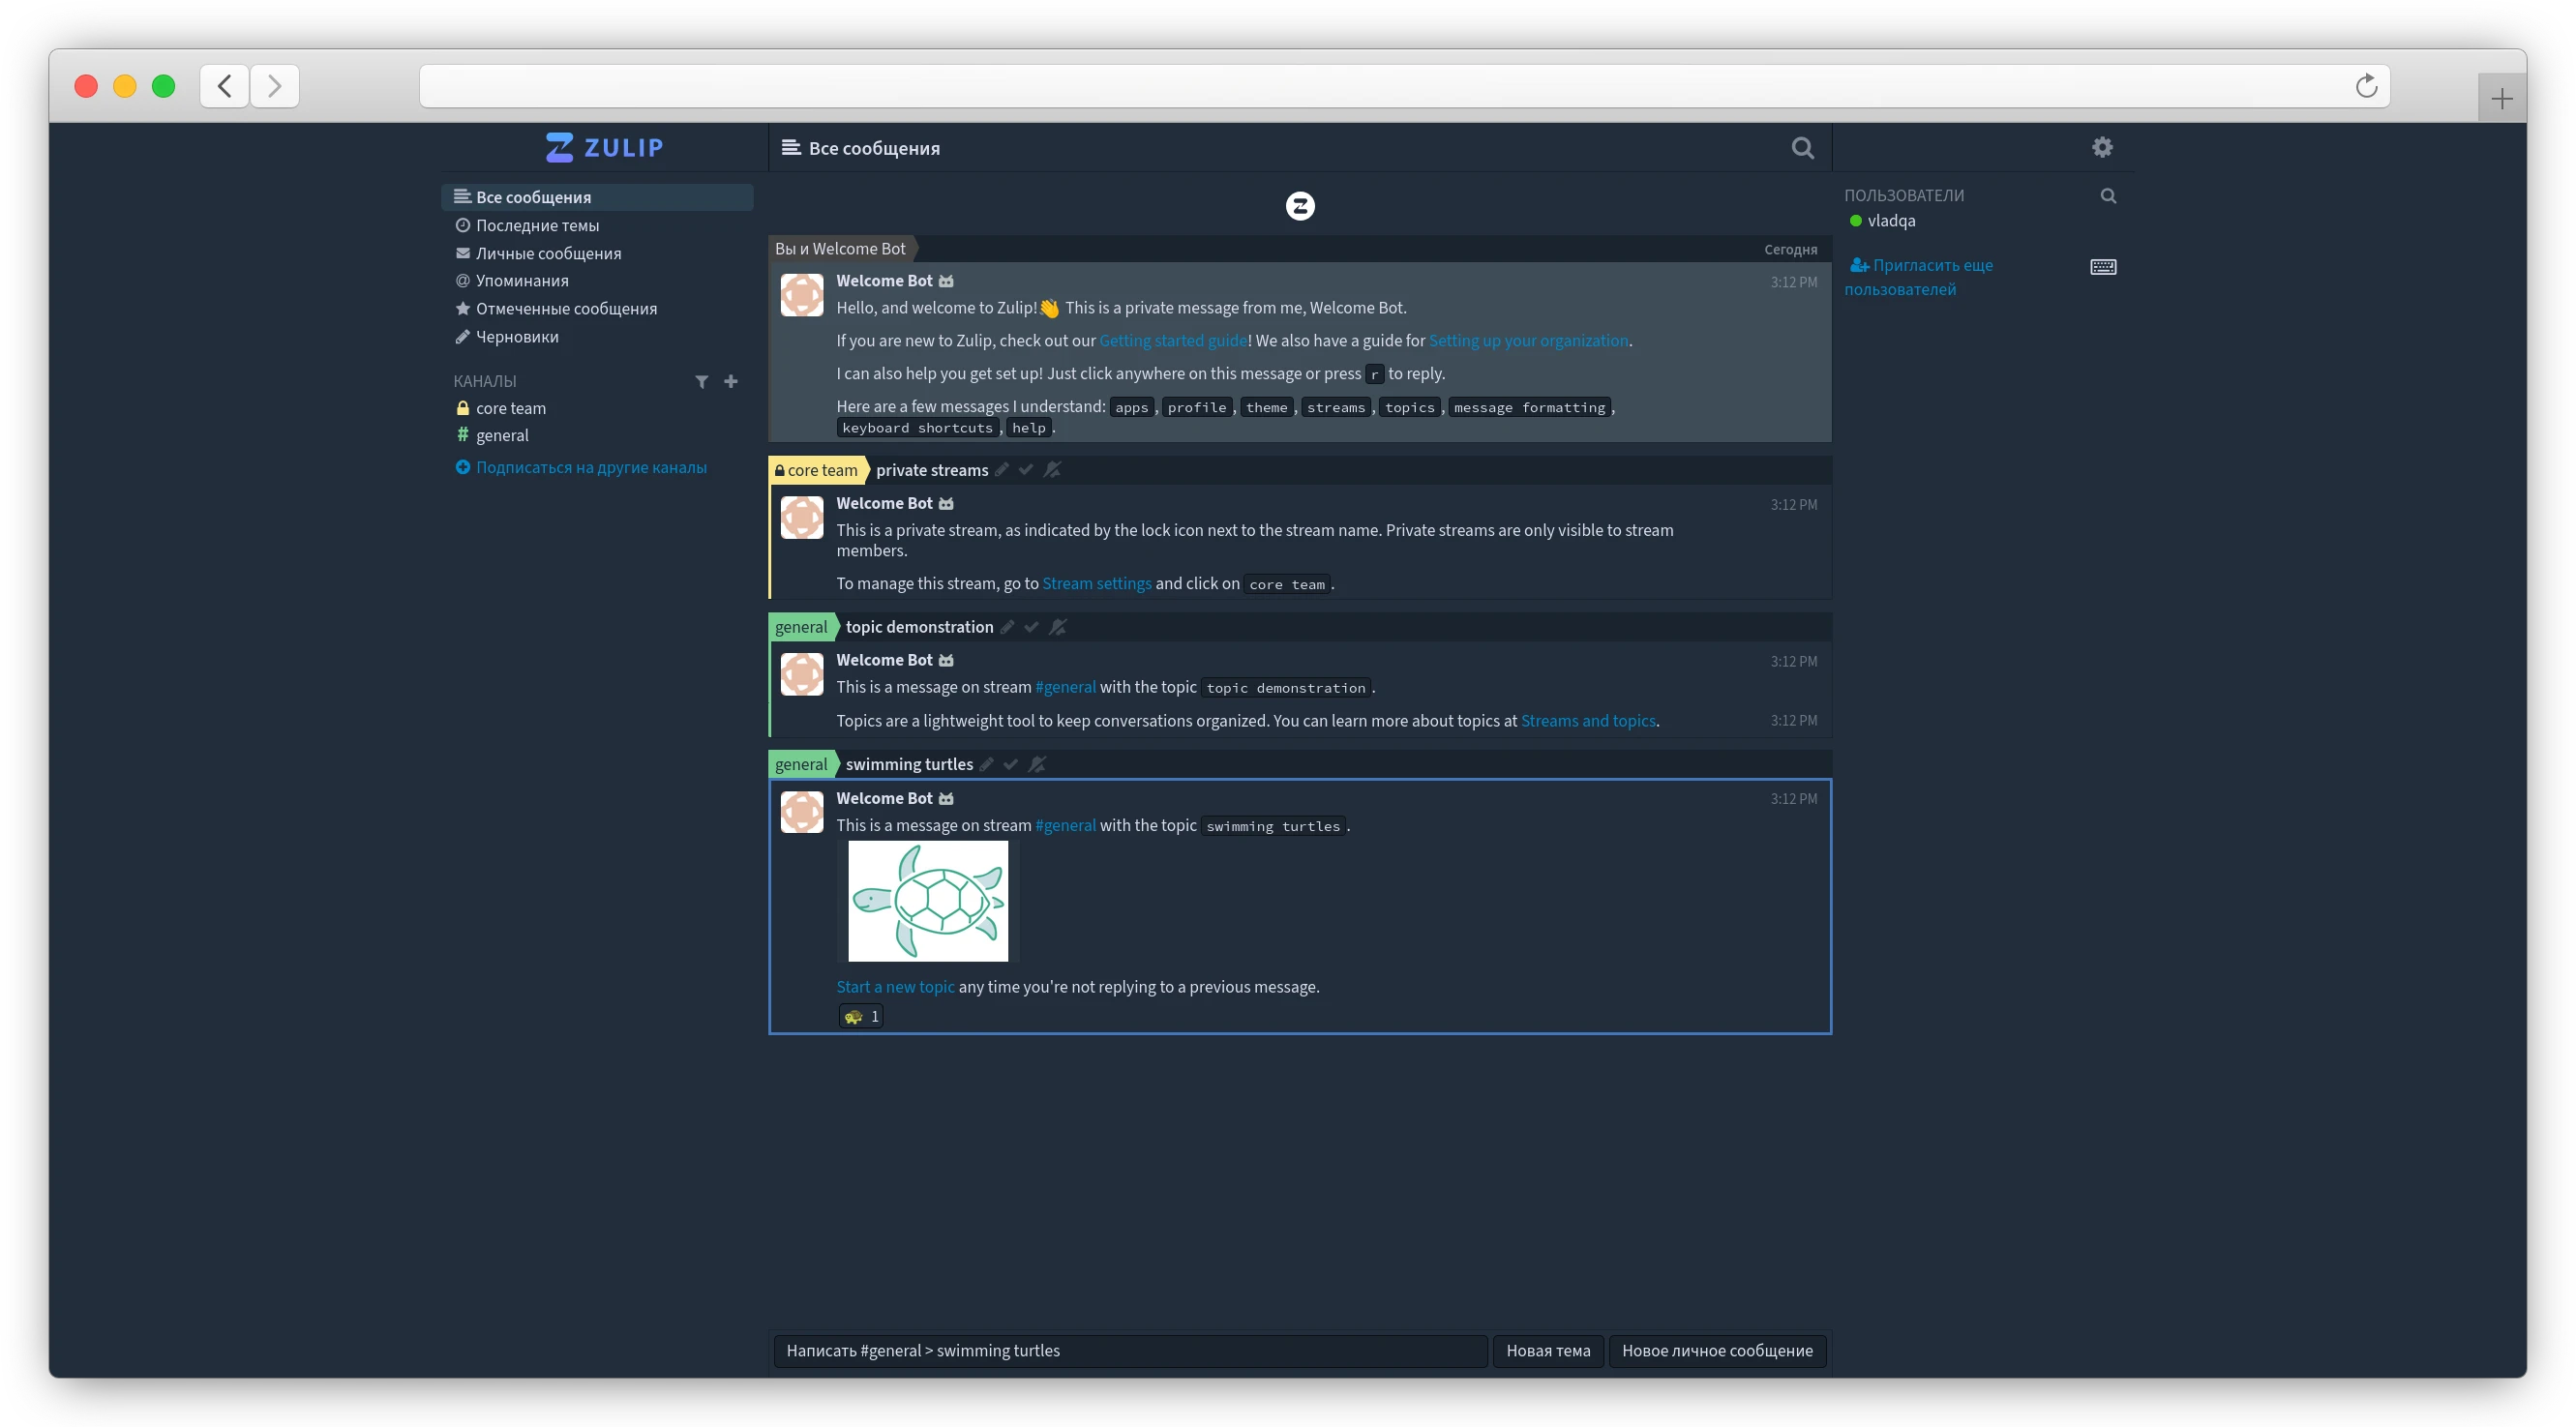This screenshot has width=2576, height=1427.
Task: Open keyboard shortcuts icon
Action: click(2102, 267)
